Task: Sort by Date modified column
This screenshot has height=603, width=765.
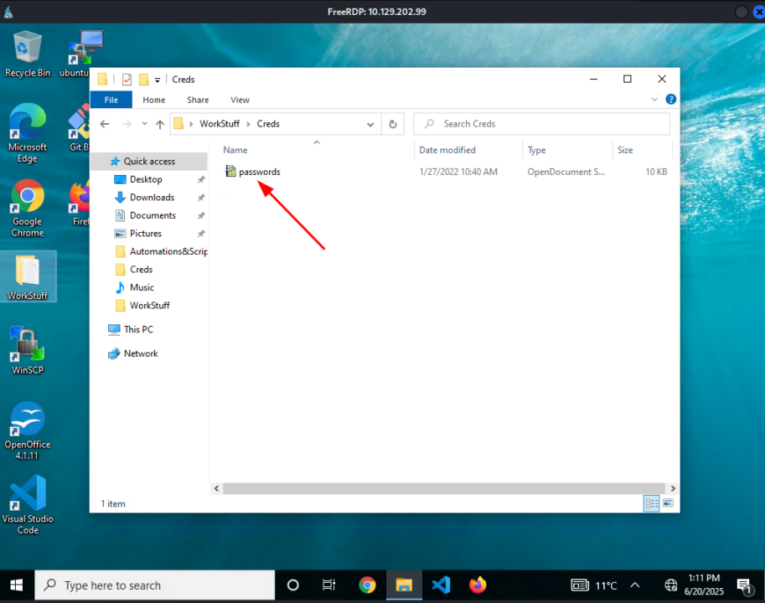Action: (447, 150)
